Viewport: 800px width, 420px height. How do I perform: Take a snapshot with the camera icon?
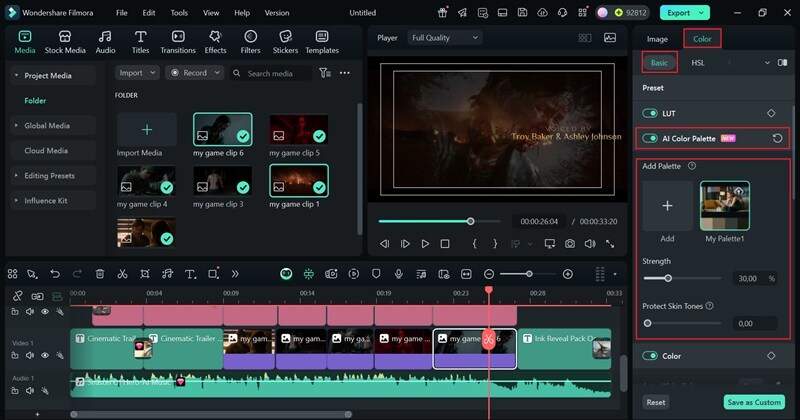570,244
